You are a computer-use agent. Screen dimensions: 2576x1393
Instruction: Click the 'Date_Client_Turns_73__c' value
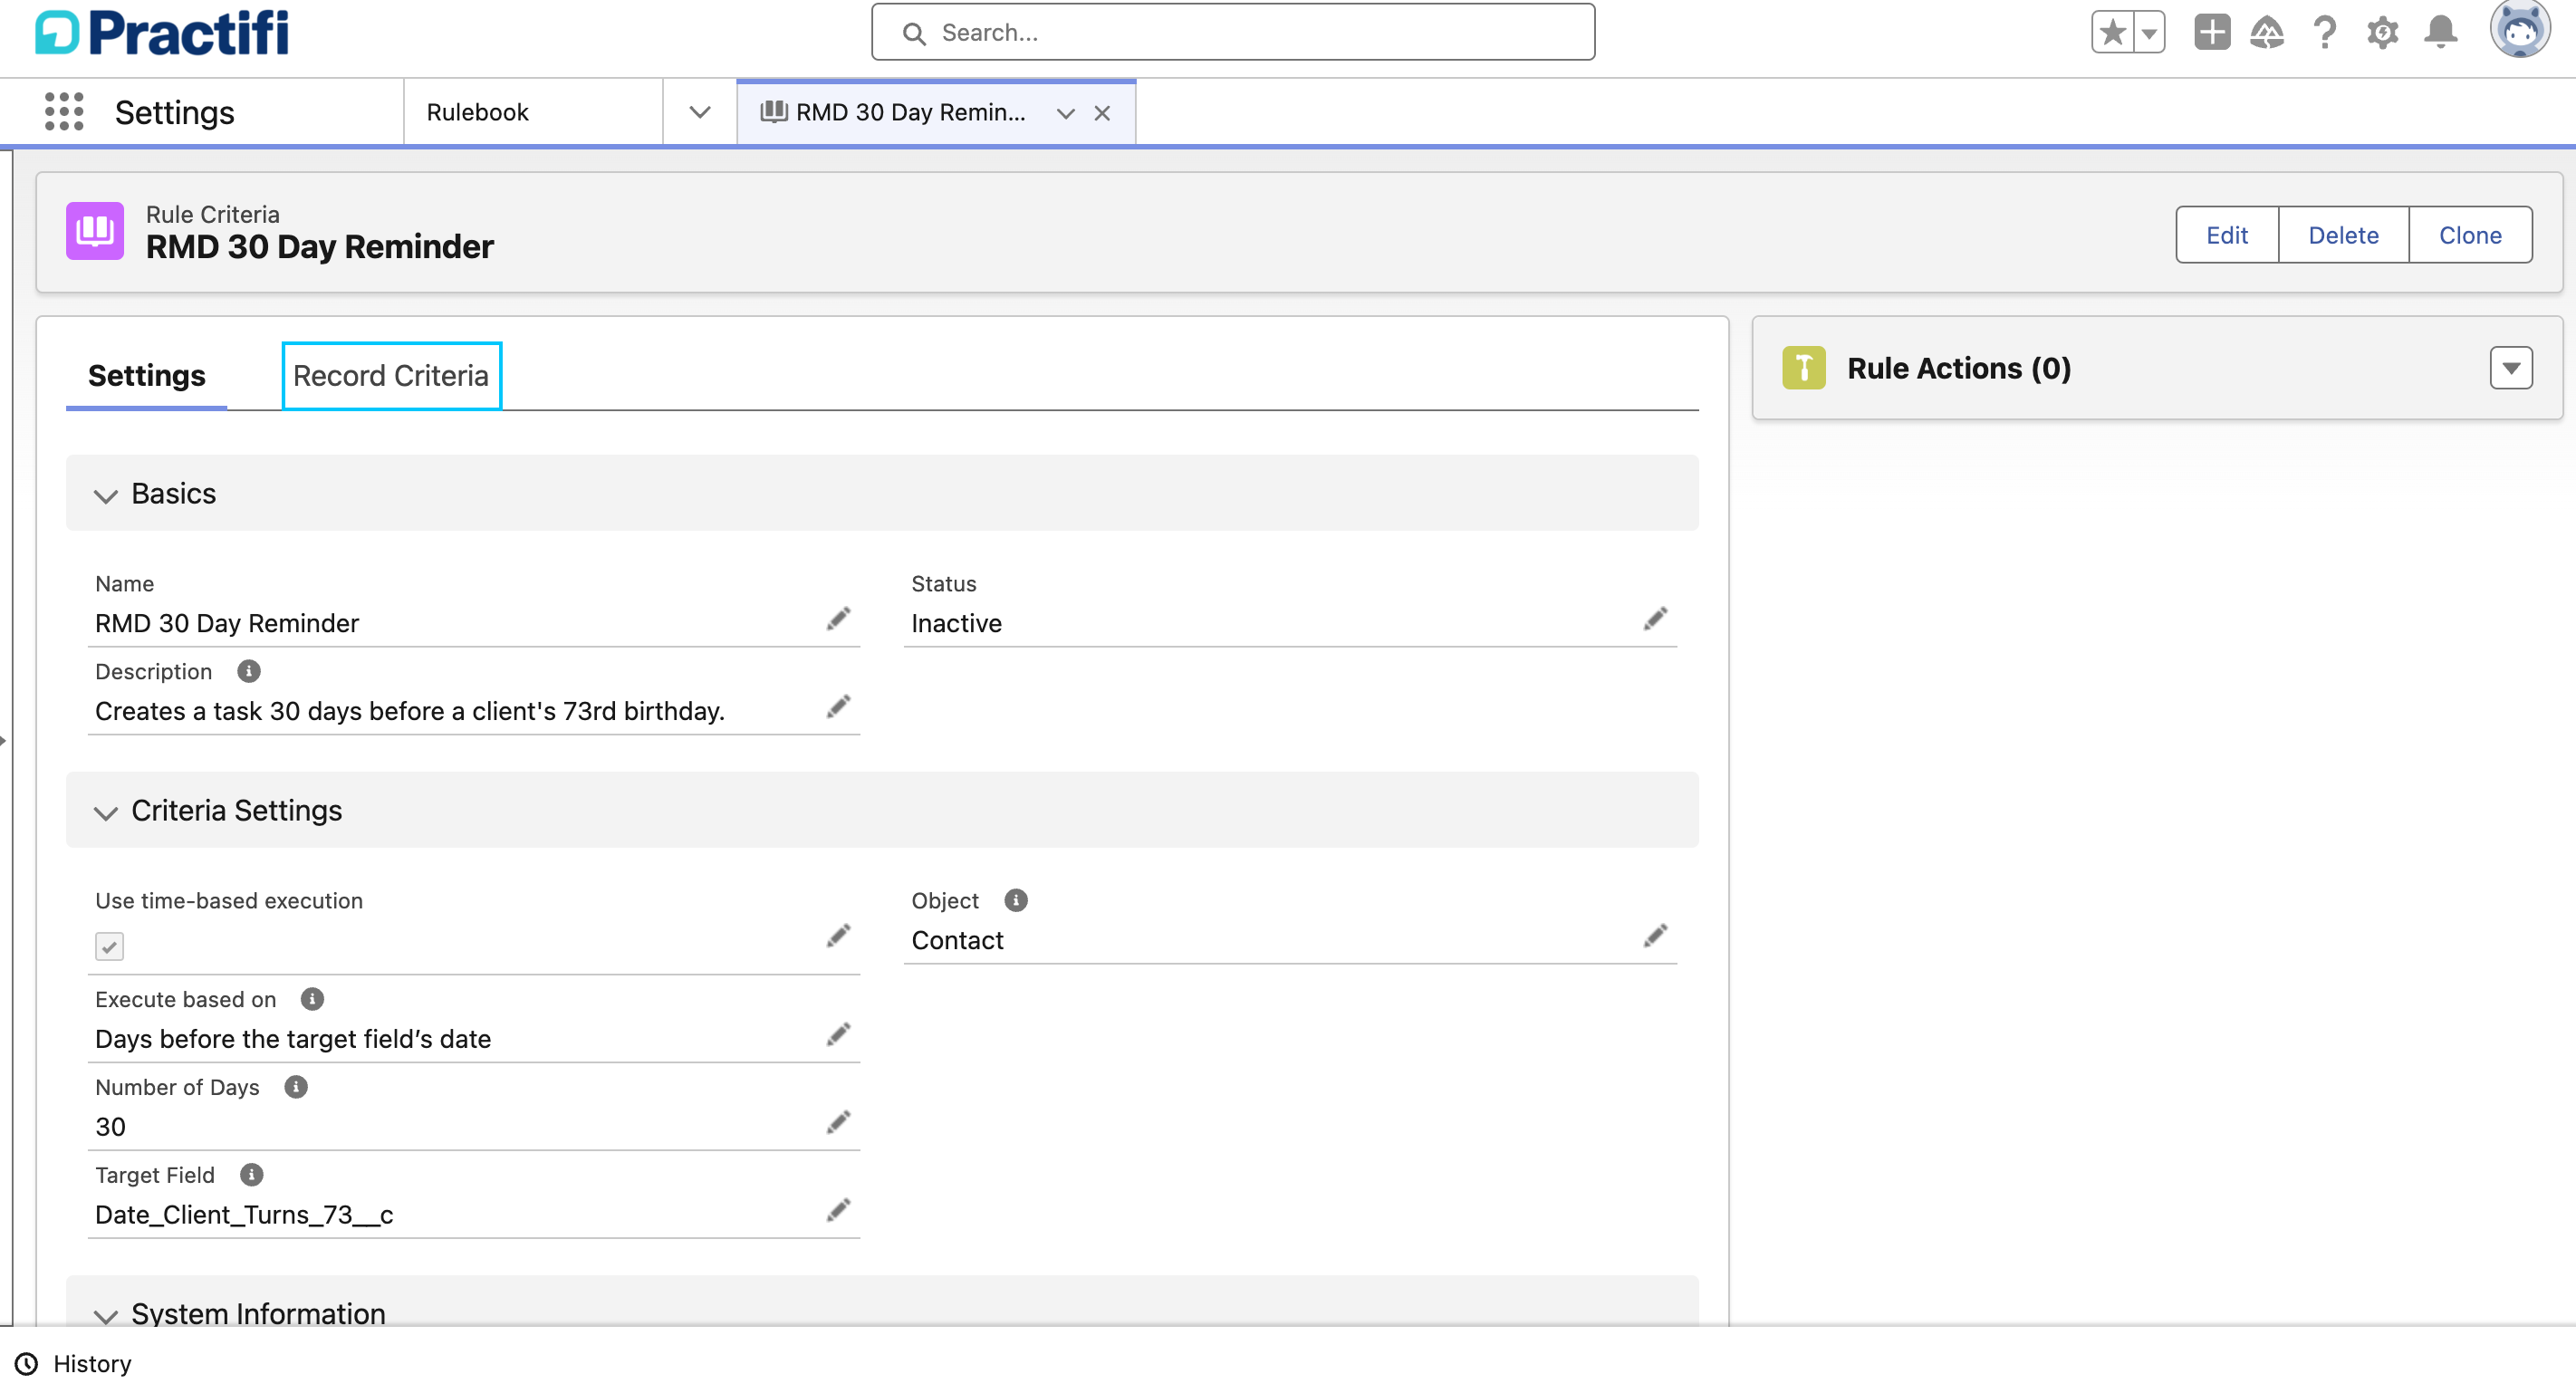click(244, 1215)
